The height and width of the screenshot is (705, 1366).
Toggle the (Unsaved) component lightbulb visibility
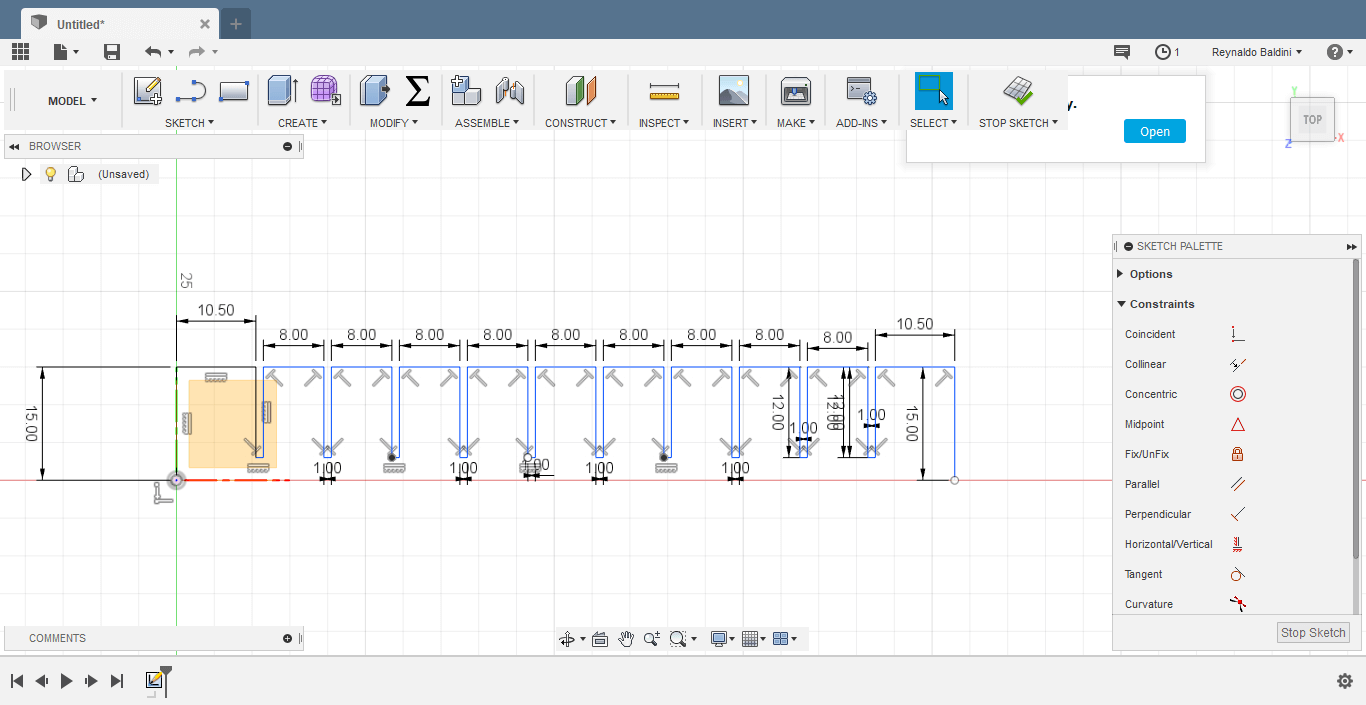tap(50, 174)
